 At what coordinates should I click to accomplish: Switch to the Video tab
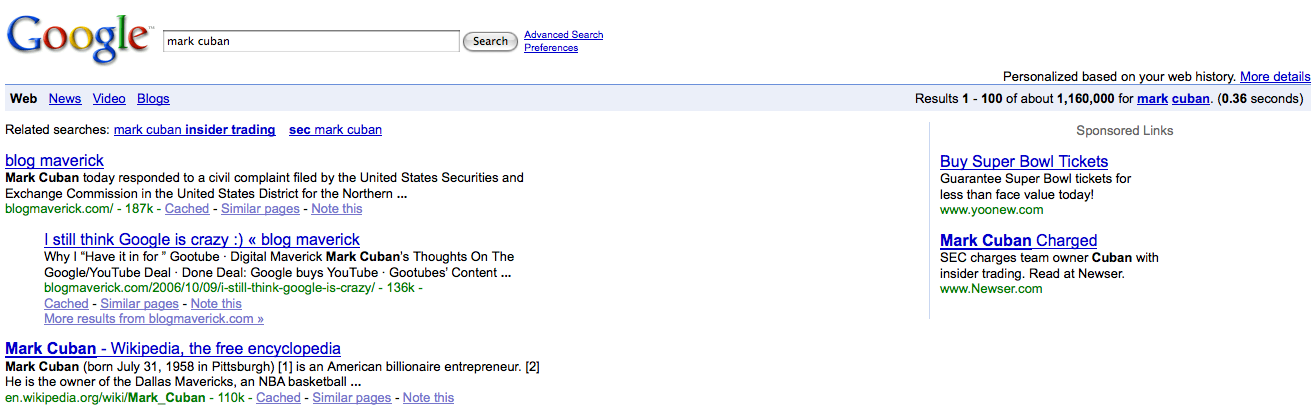coord(109,99)
